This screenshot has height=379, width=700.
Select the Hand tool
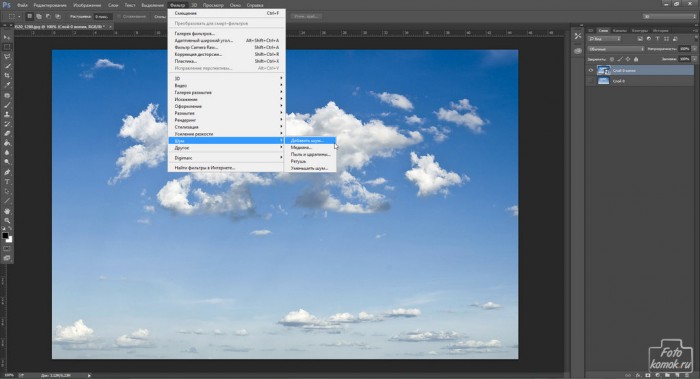coord(7,211)
